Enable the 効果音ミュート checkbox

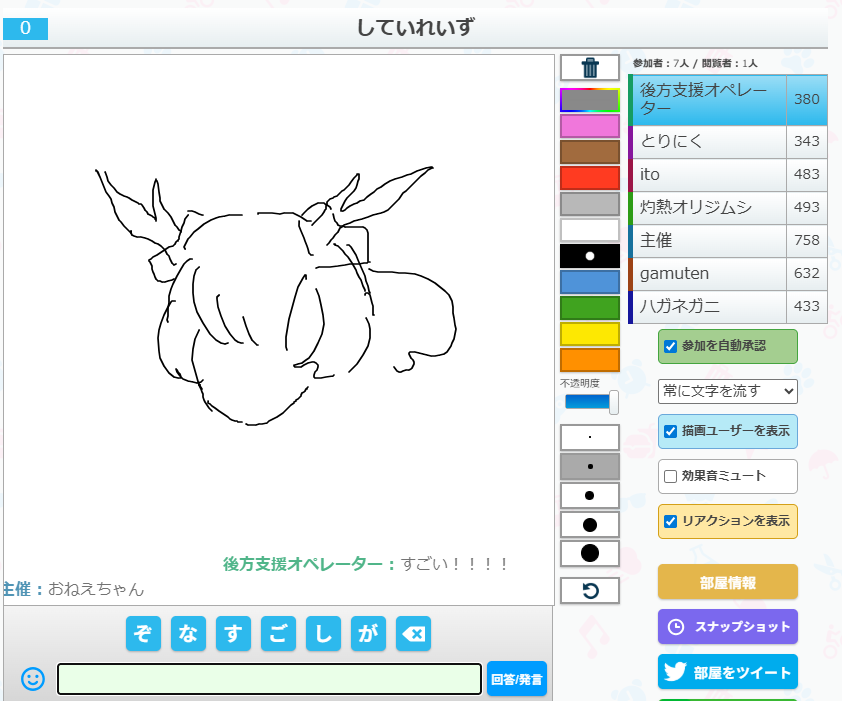coord(671,476)
